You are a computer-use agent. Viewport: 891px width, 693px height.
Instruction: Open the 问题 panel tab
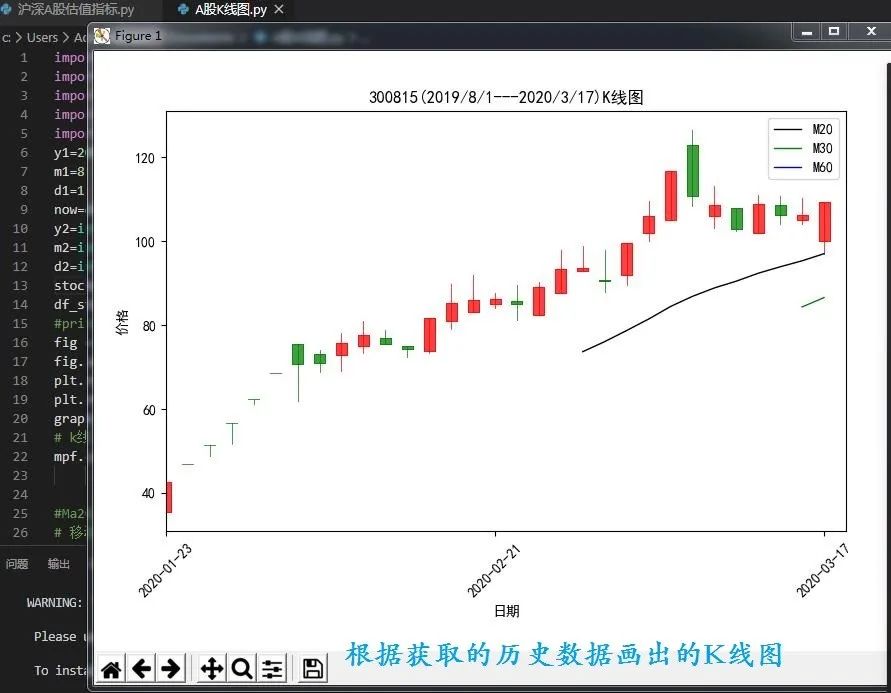click(17, 563)
